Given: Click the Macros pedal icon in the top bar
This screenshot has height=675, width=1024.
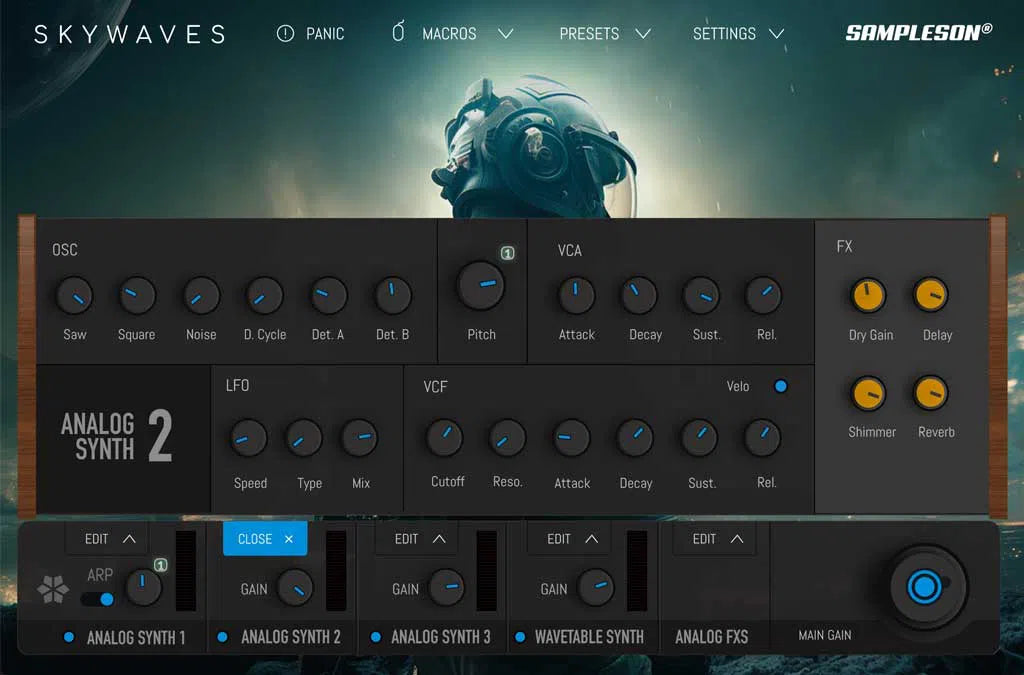Looking at the screenshot, I should coord(396,33).
